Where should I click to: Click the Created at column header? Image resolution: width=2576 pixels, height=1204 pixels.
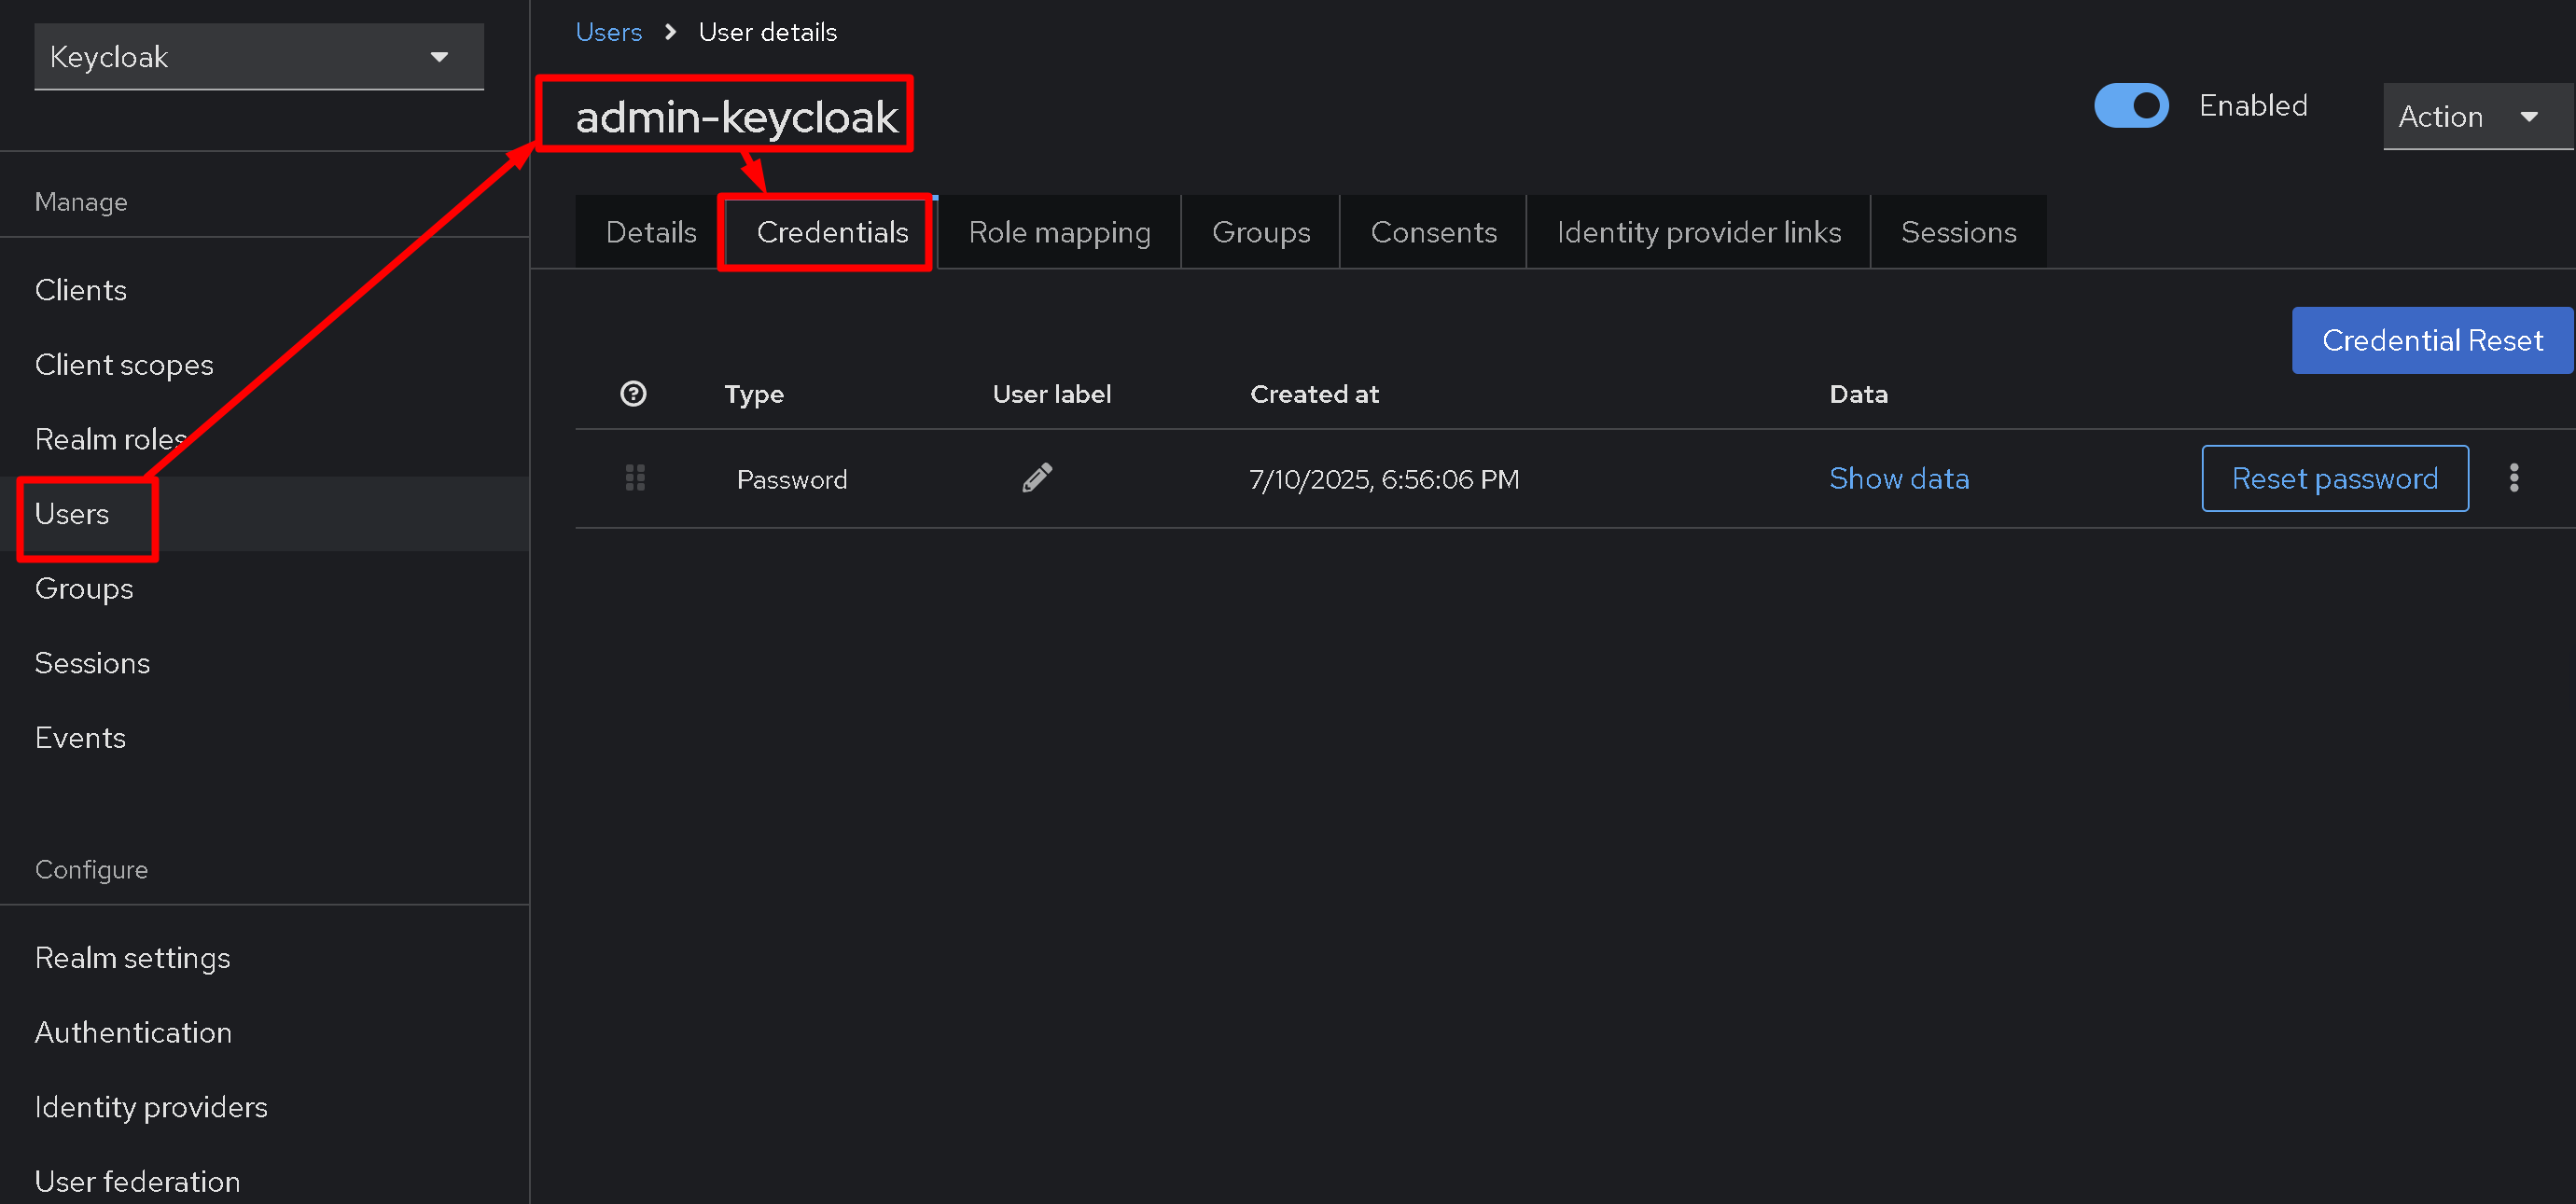point(1314,394)
